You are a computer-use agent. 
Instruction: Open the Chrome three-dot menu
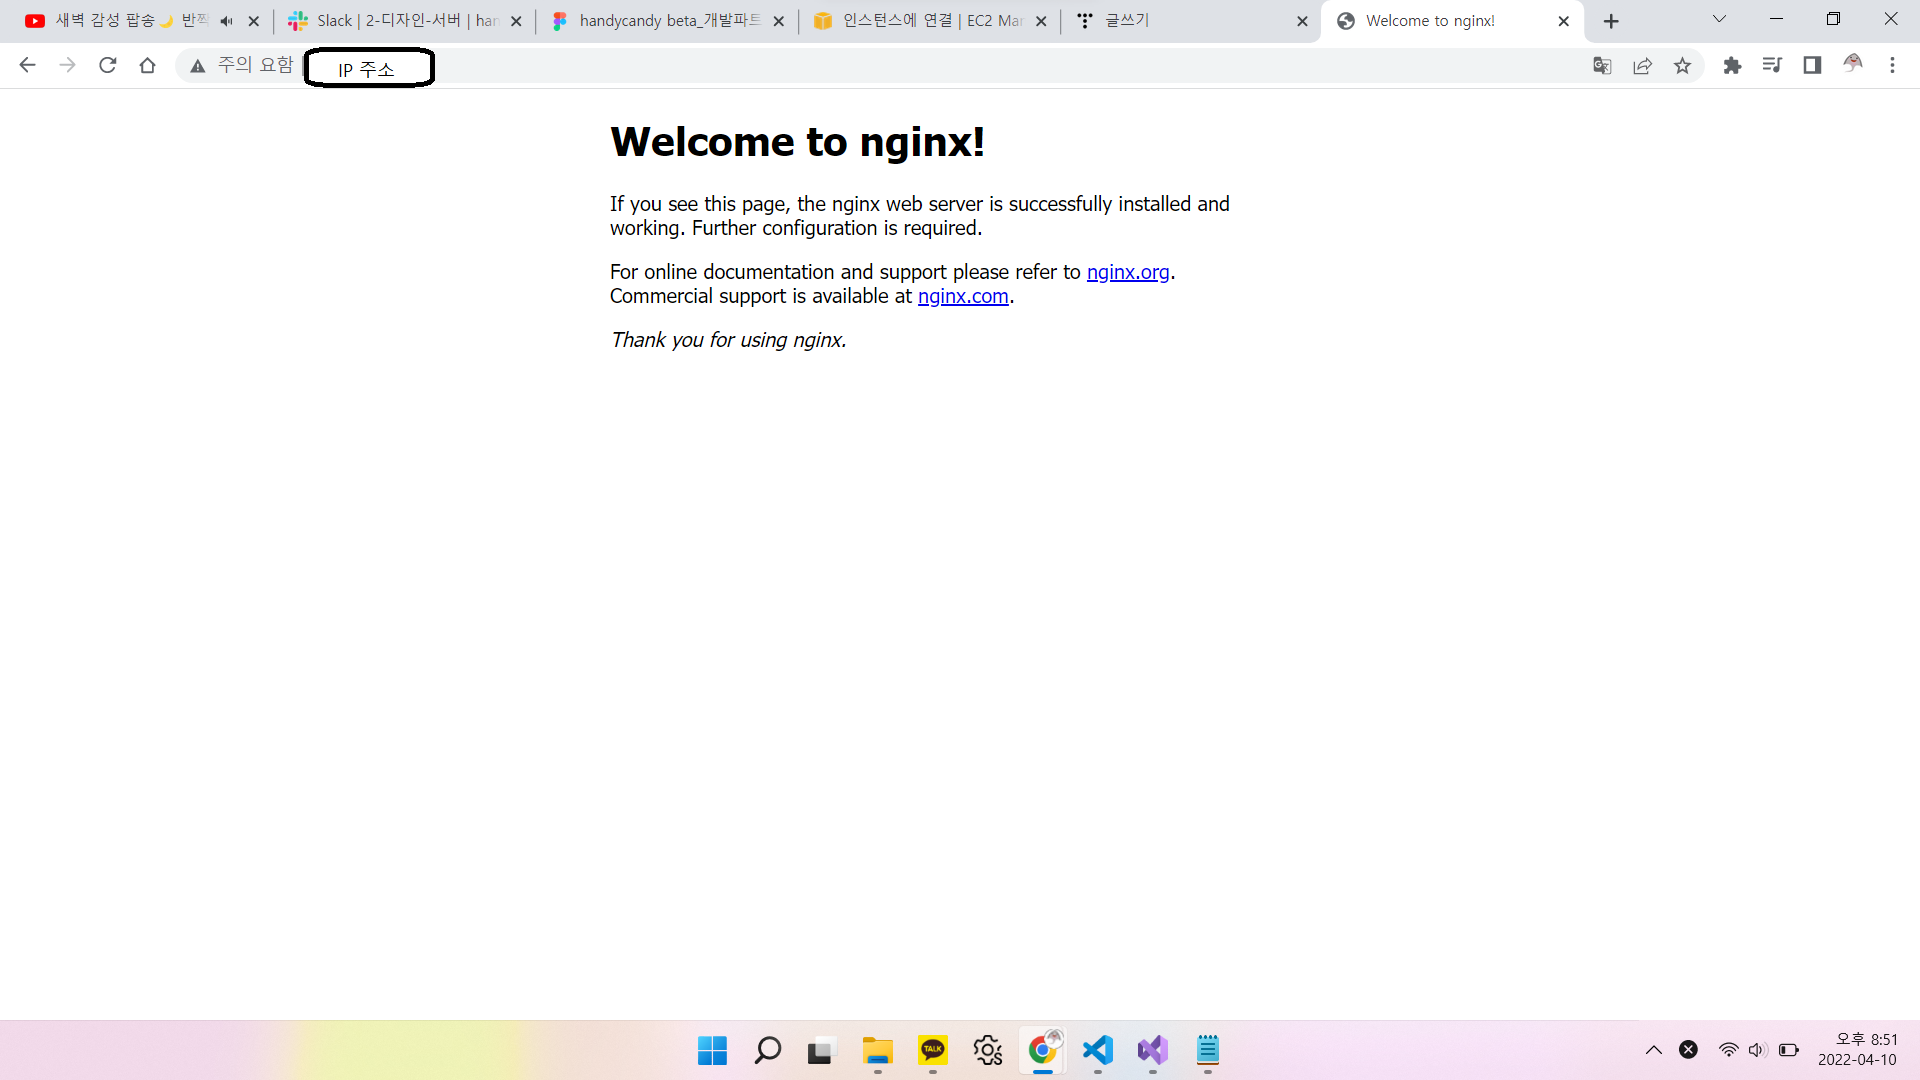point(1892,66)
